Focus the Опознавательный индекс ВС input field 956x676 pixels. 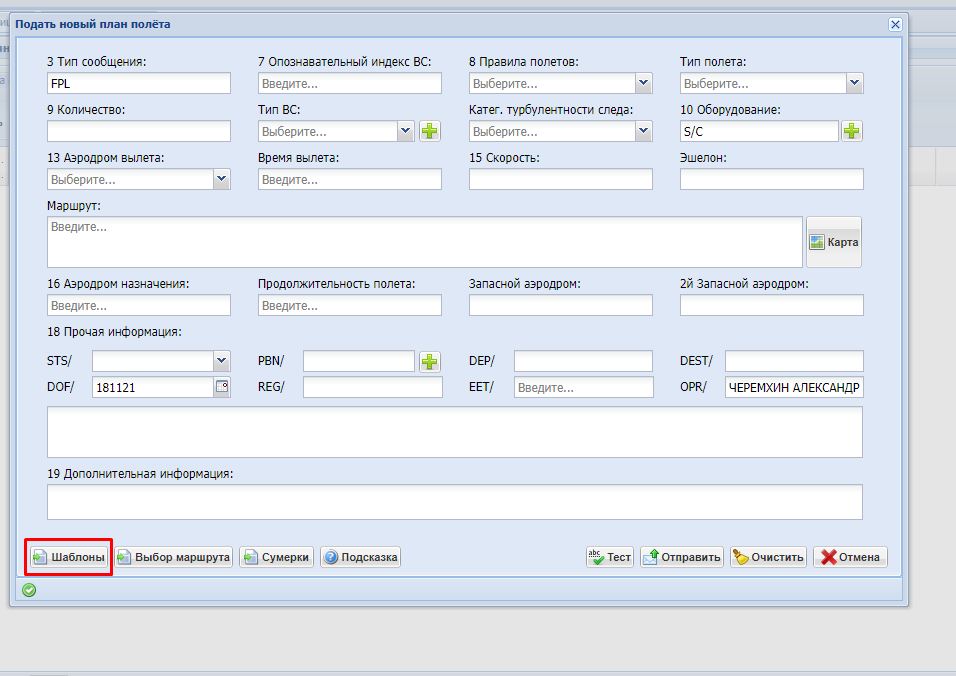(x=349, y=84)
